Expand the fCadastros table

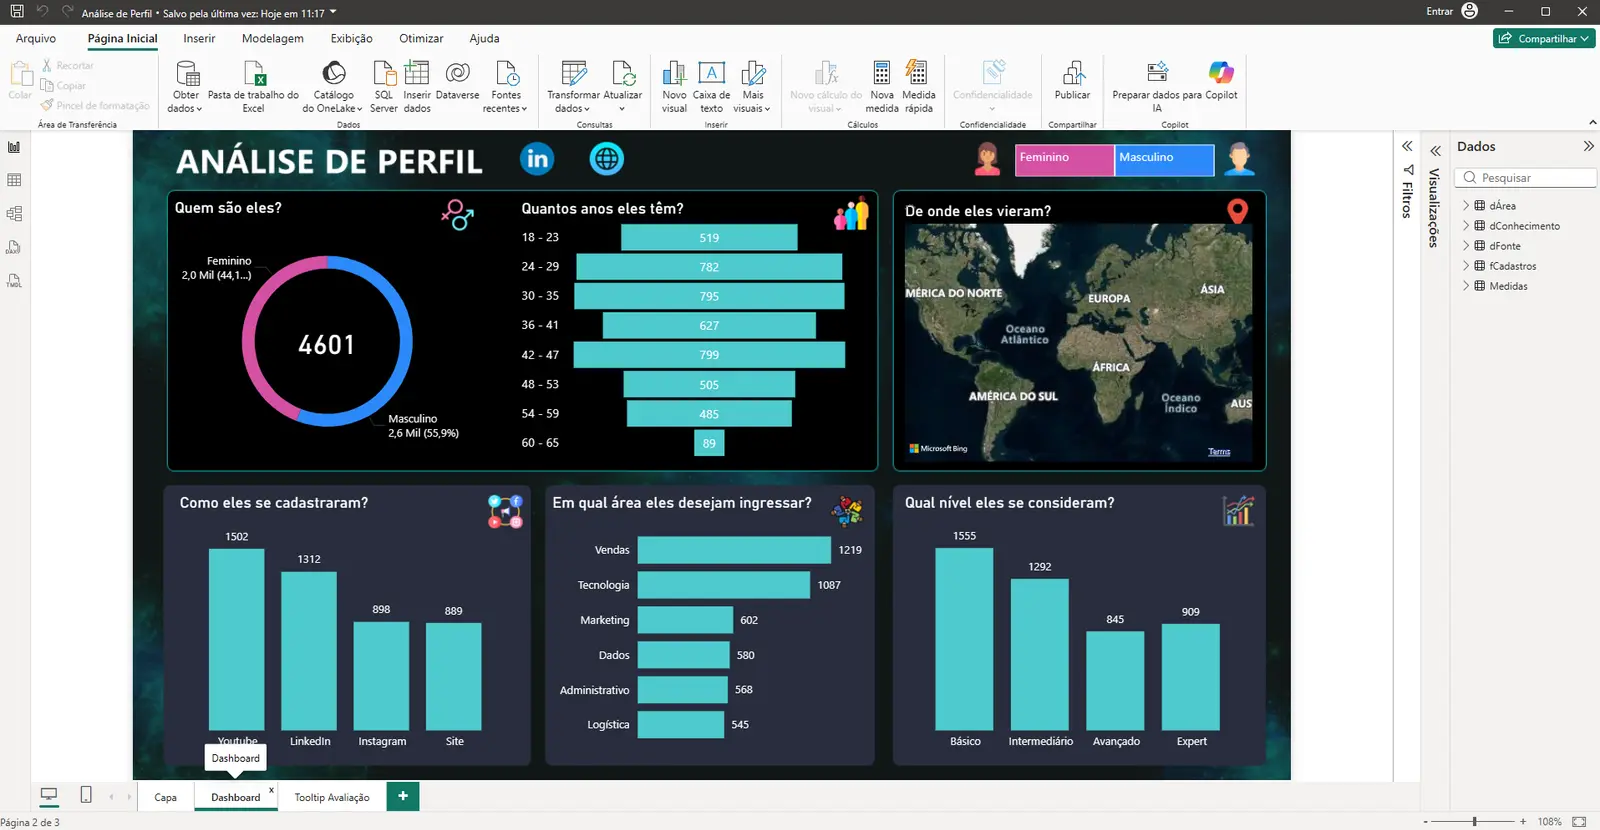pos(1466,265)
